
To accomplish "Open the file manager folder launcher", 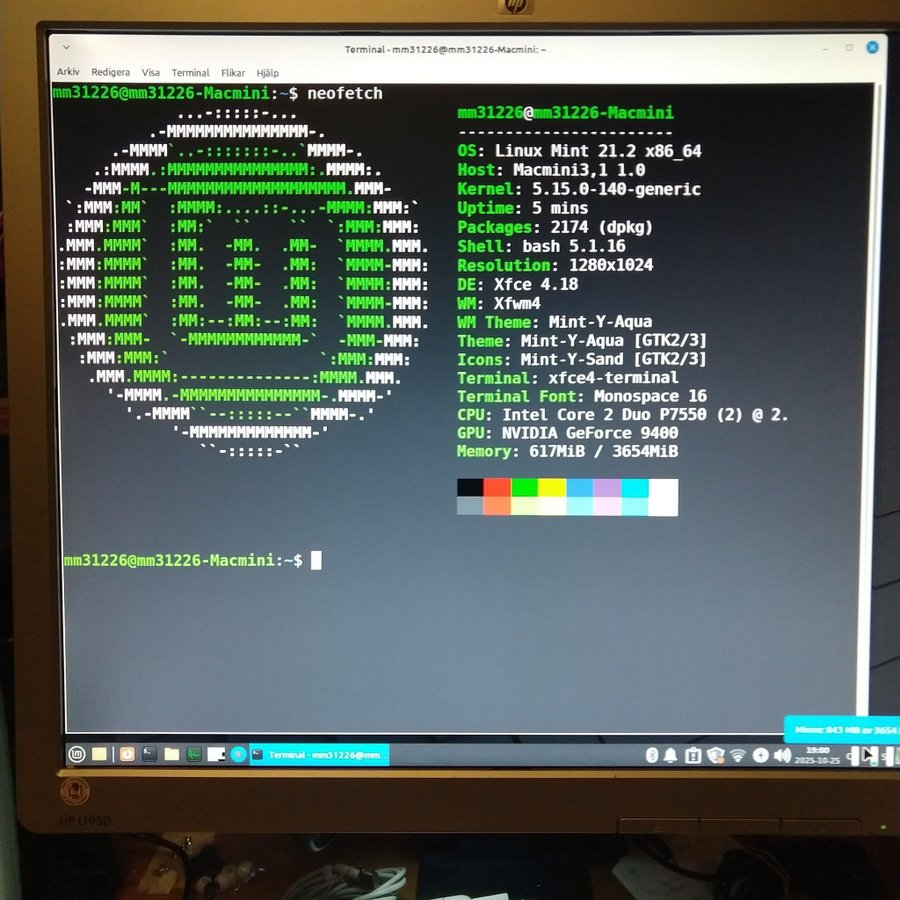I will click(x=172, y=754).
